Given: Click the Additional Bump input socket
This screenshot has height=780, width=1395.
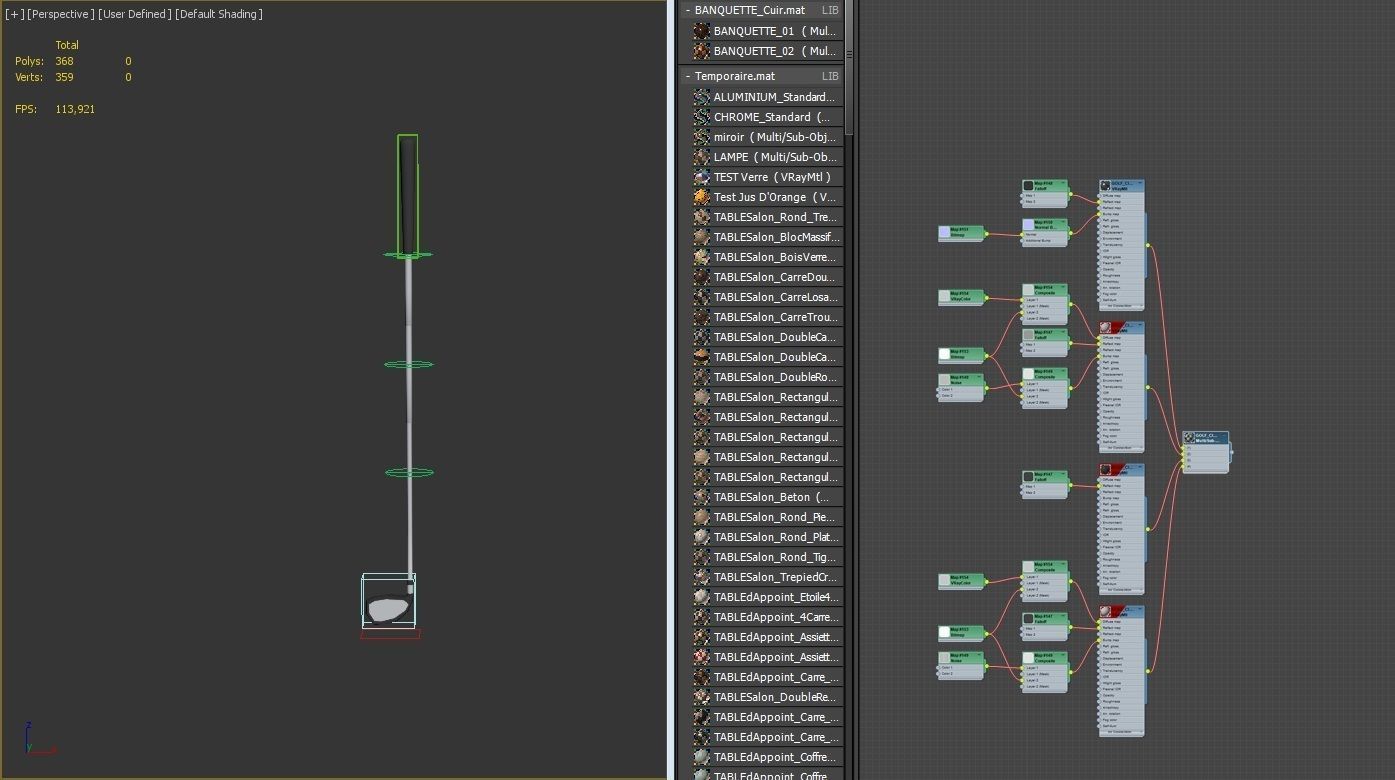Looking at the screenshot, I should (1022, 240).
